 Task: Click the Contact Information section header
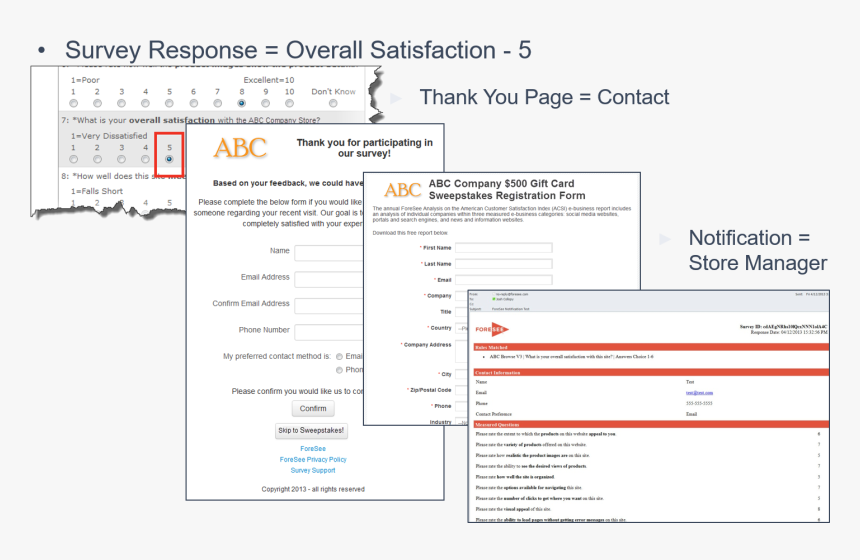pos(651,372)
